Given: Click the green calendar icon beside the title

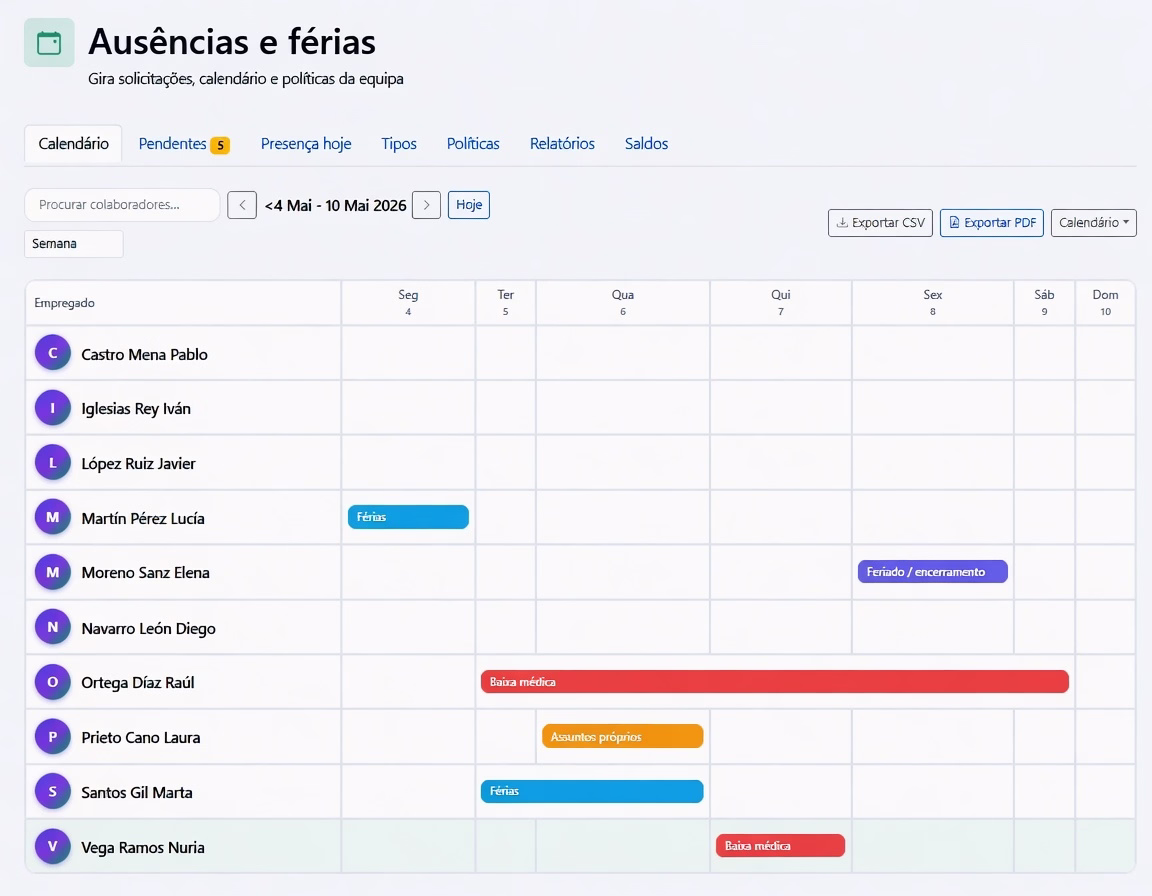Looking at the screenshot, I should pos(49,43).
